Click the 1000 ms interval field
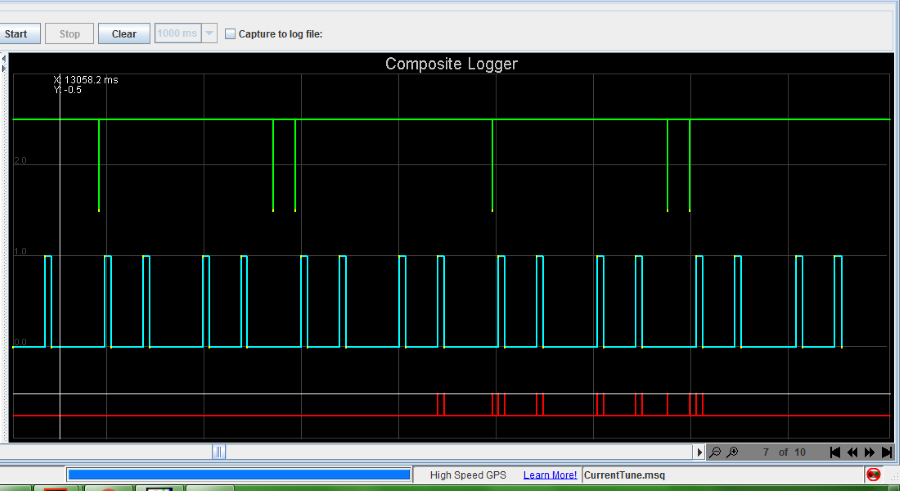Screen dimensions: 900x491 point(178,33)
